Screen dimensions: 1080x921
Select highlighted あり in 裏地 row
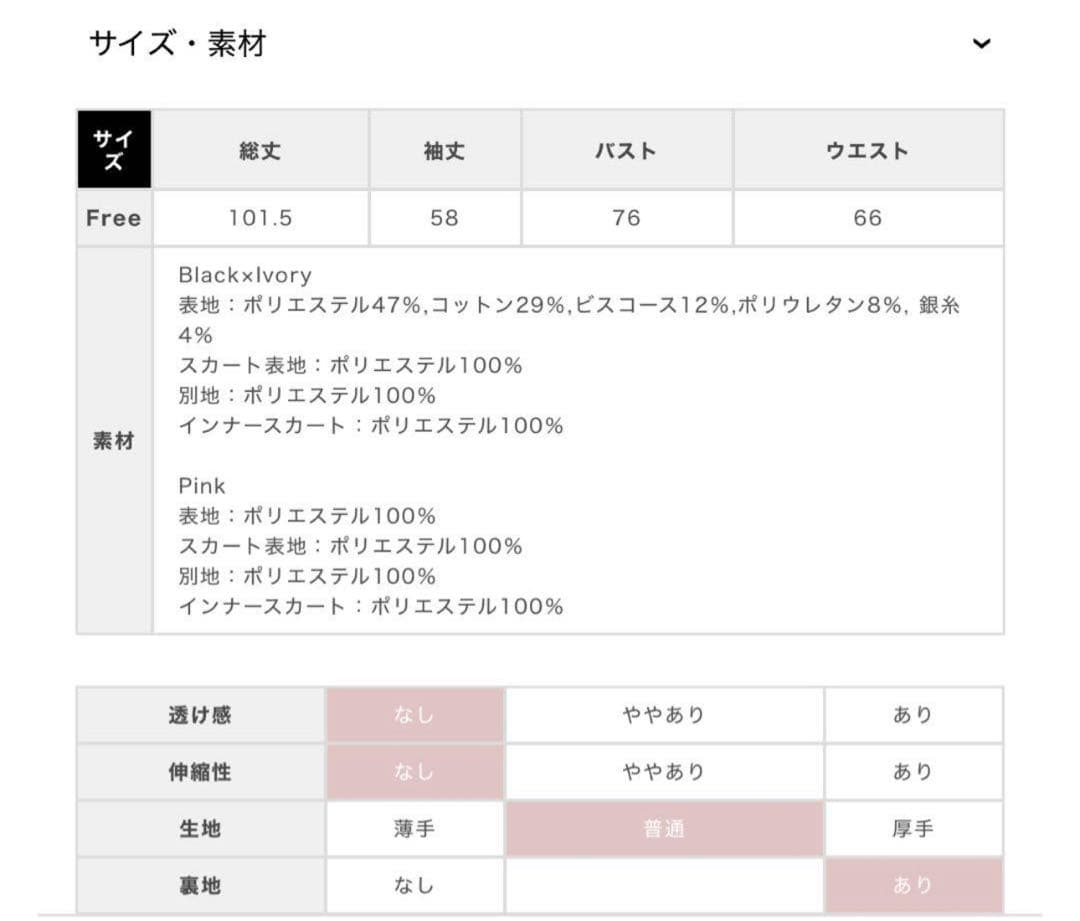(912, 885)
